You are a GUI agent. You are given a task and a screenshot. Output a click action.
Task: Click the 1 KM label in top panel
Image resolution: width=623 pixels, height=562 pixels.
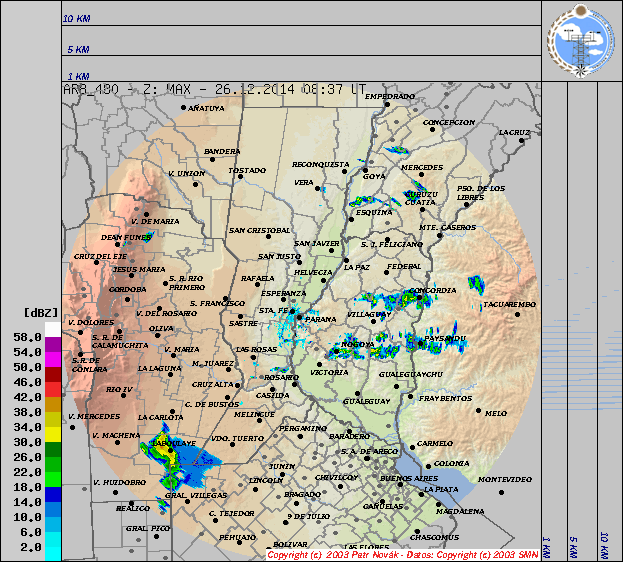78,76
